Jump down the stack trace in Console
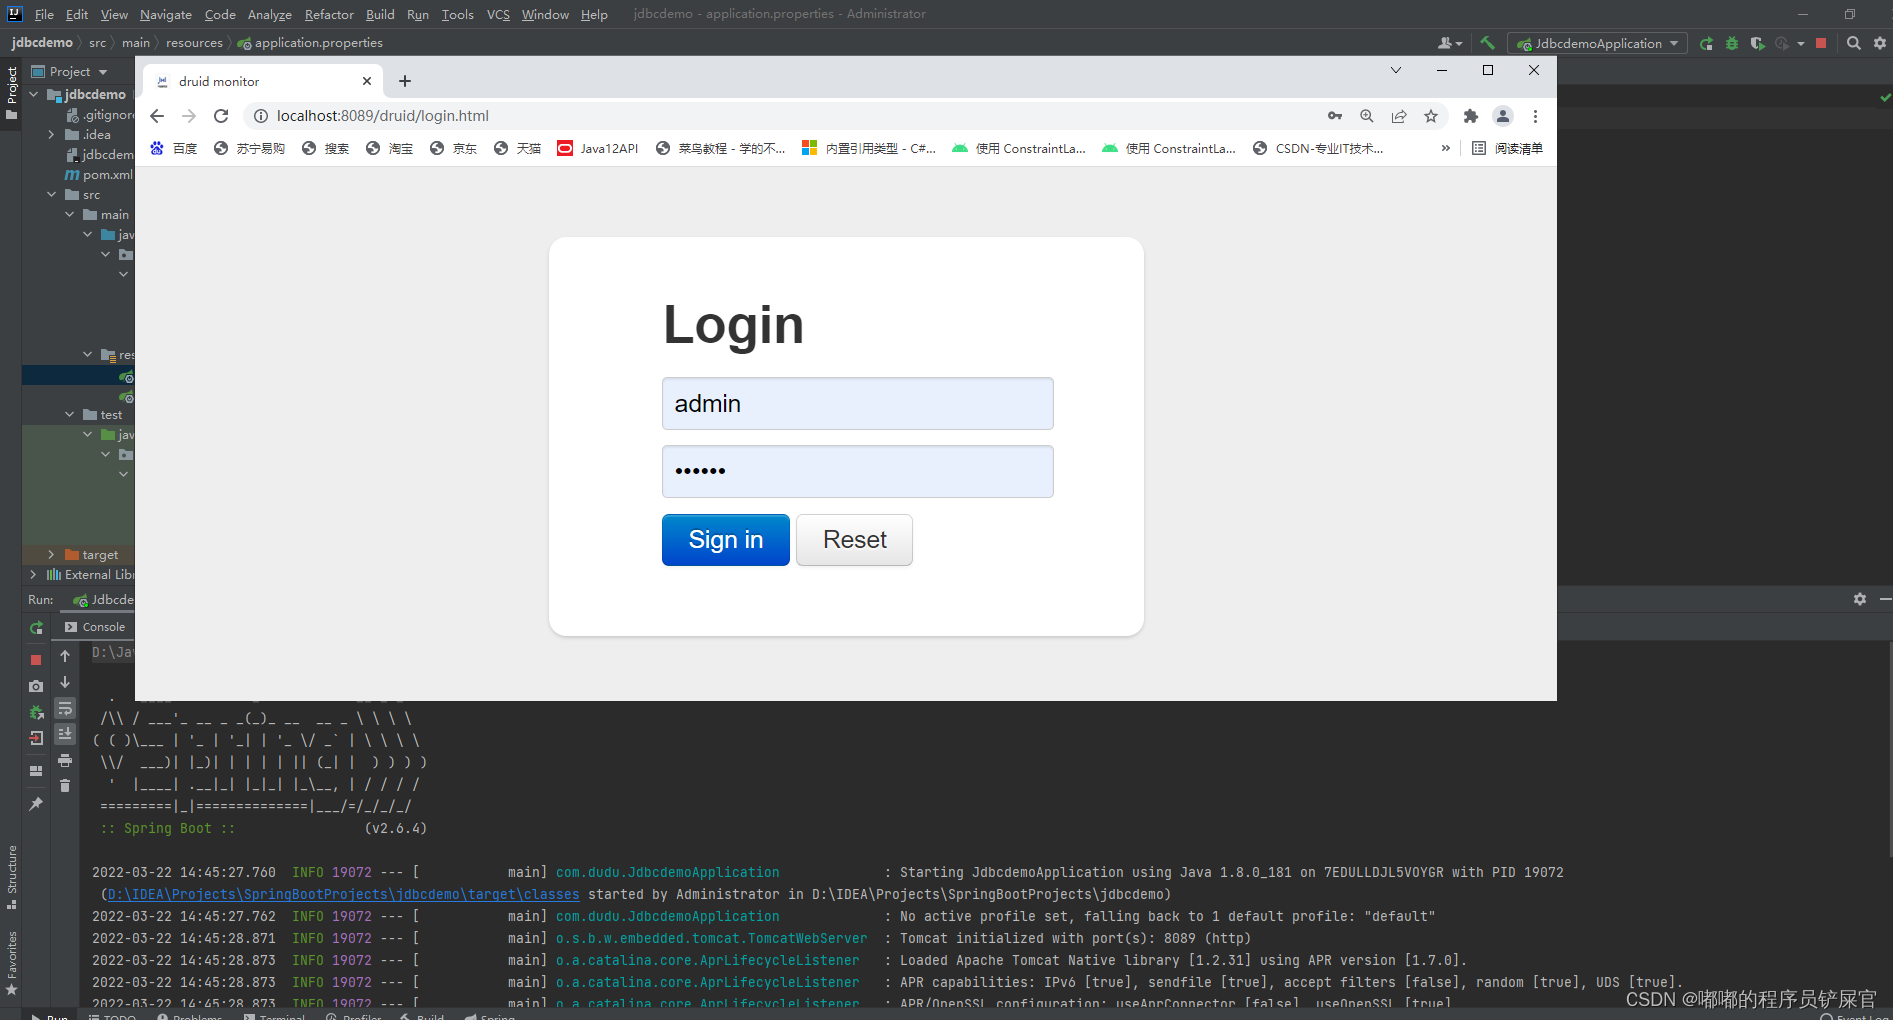 (65, 682)
